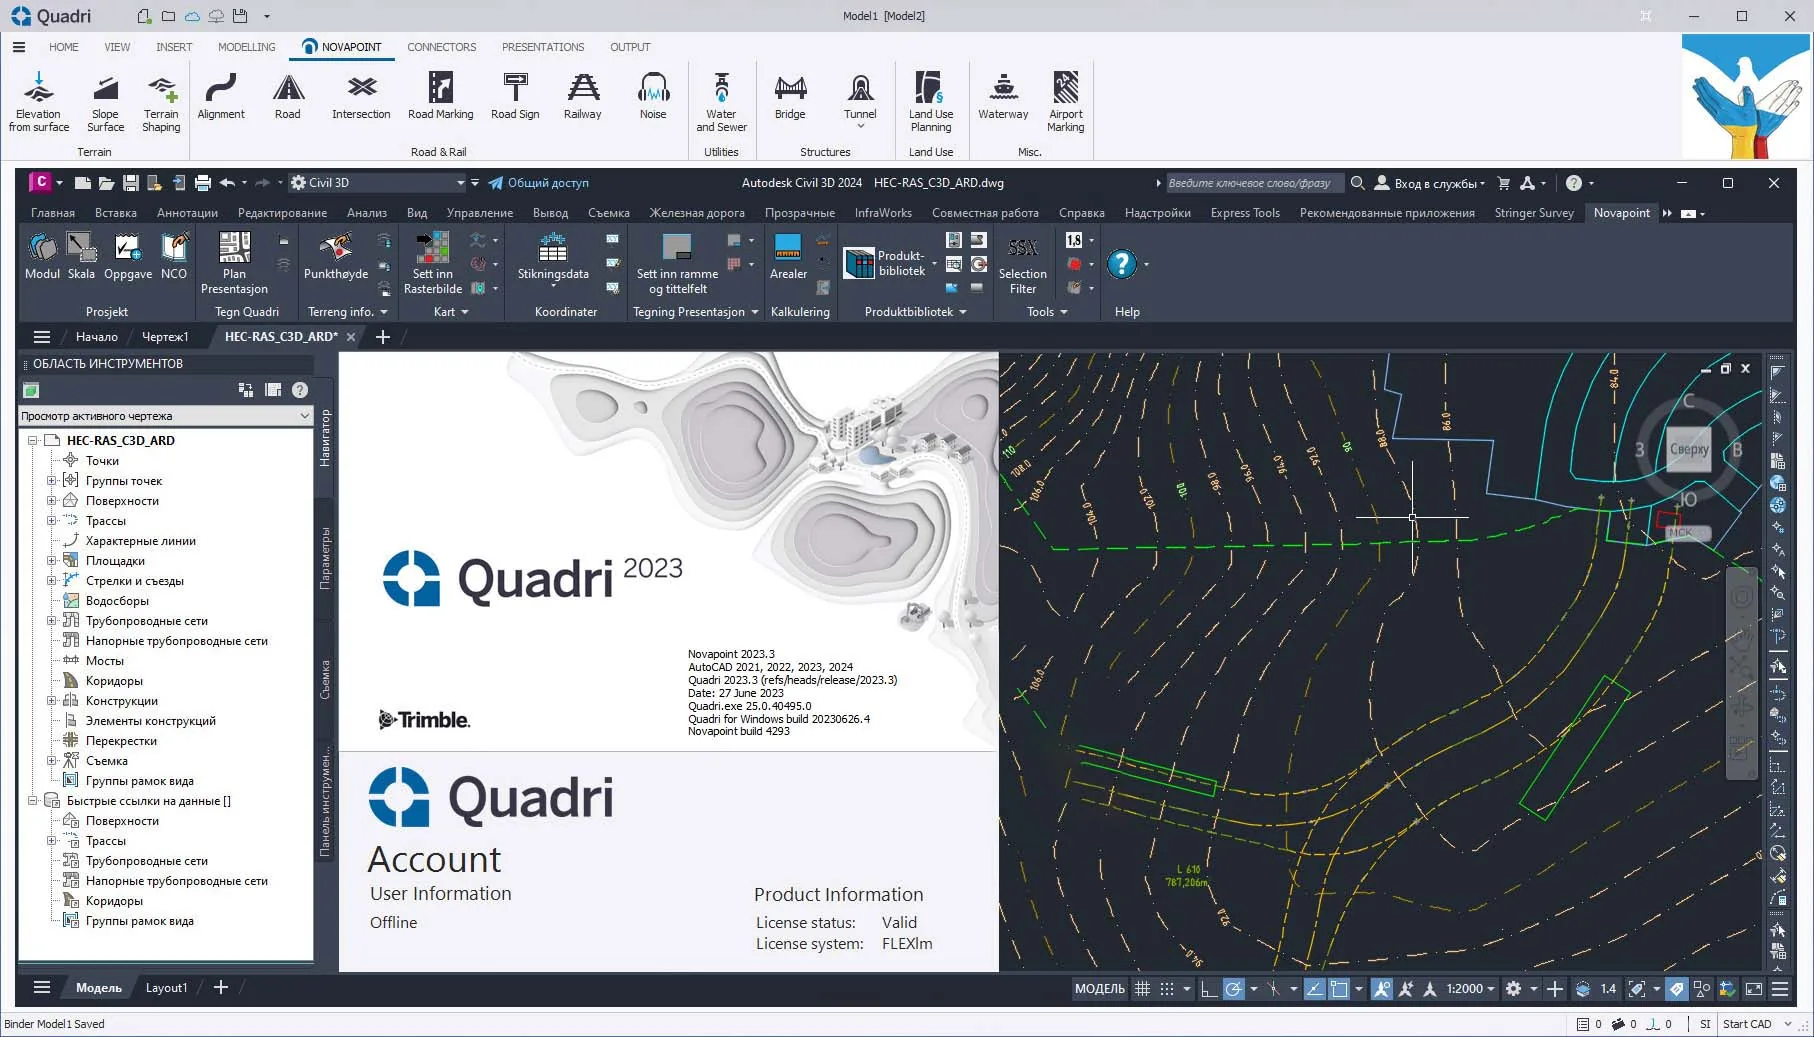The height and width of the screenshot is (1037, 1814).
Task: Click the Общий доступ share button
Action: [538, 183]
